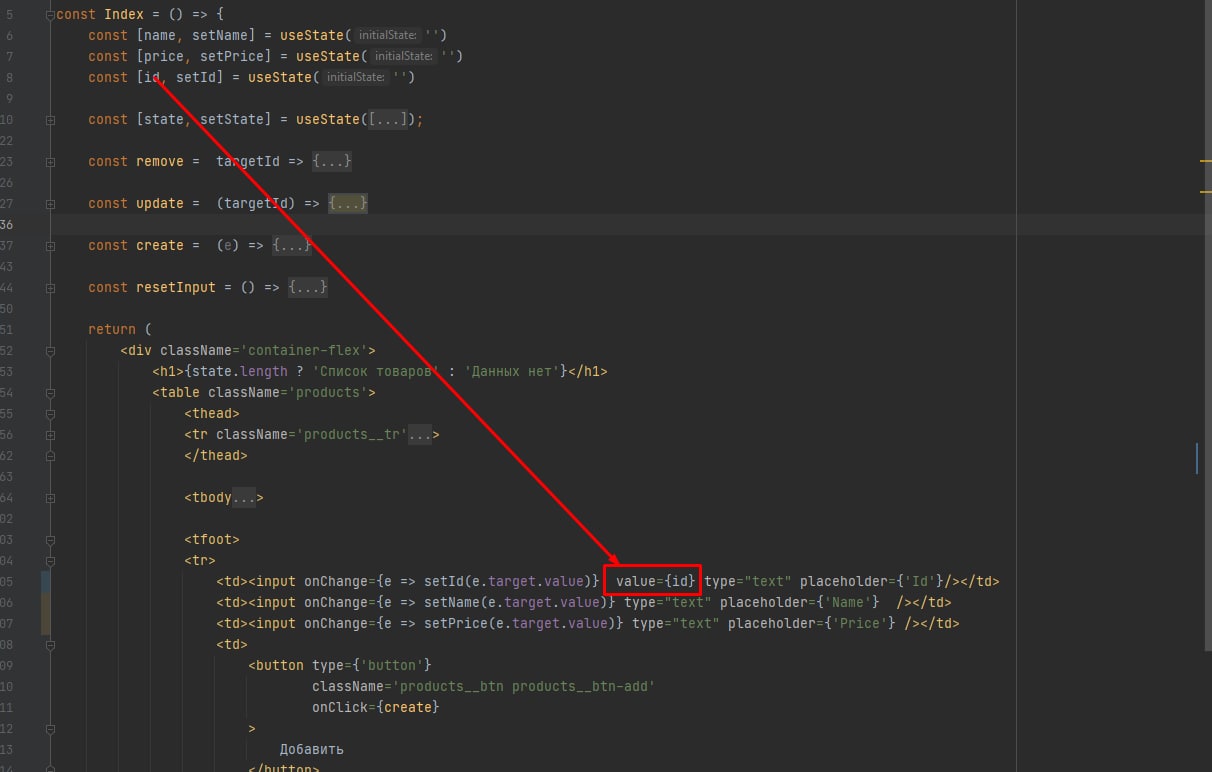The image size is (1212, 772).
Task: Click the word resetInput
Action: coord(176,287)
